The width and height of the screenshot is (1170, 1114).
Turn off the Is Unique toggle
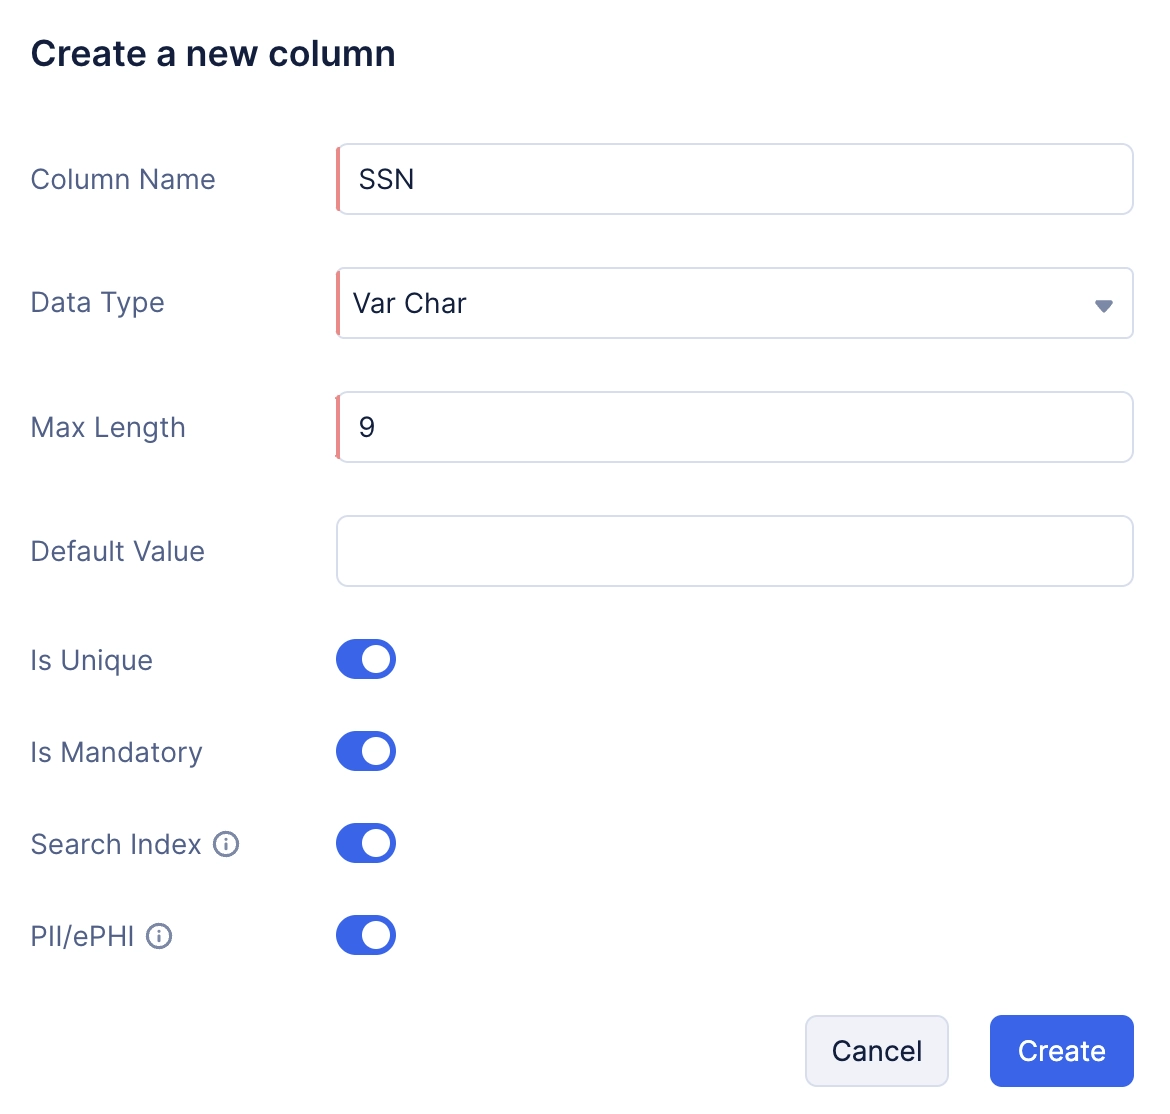[x=366, y=660]
